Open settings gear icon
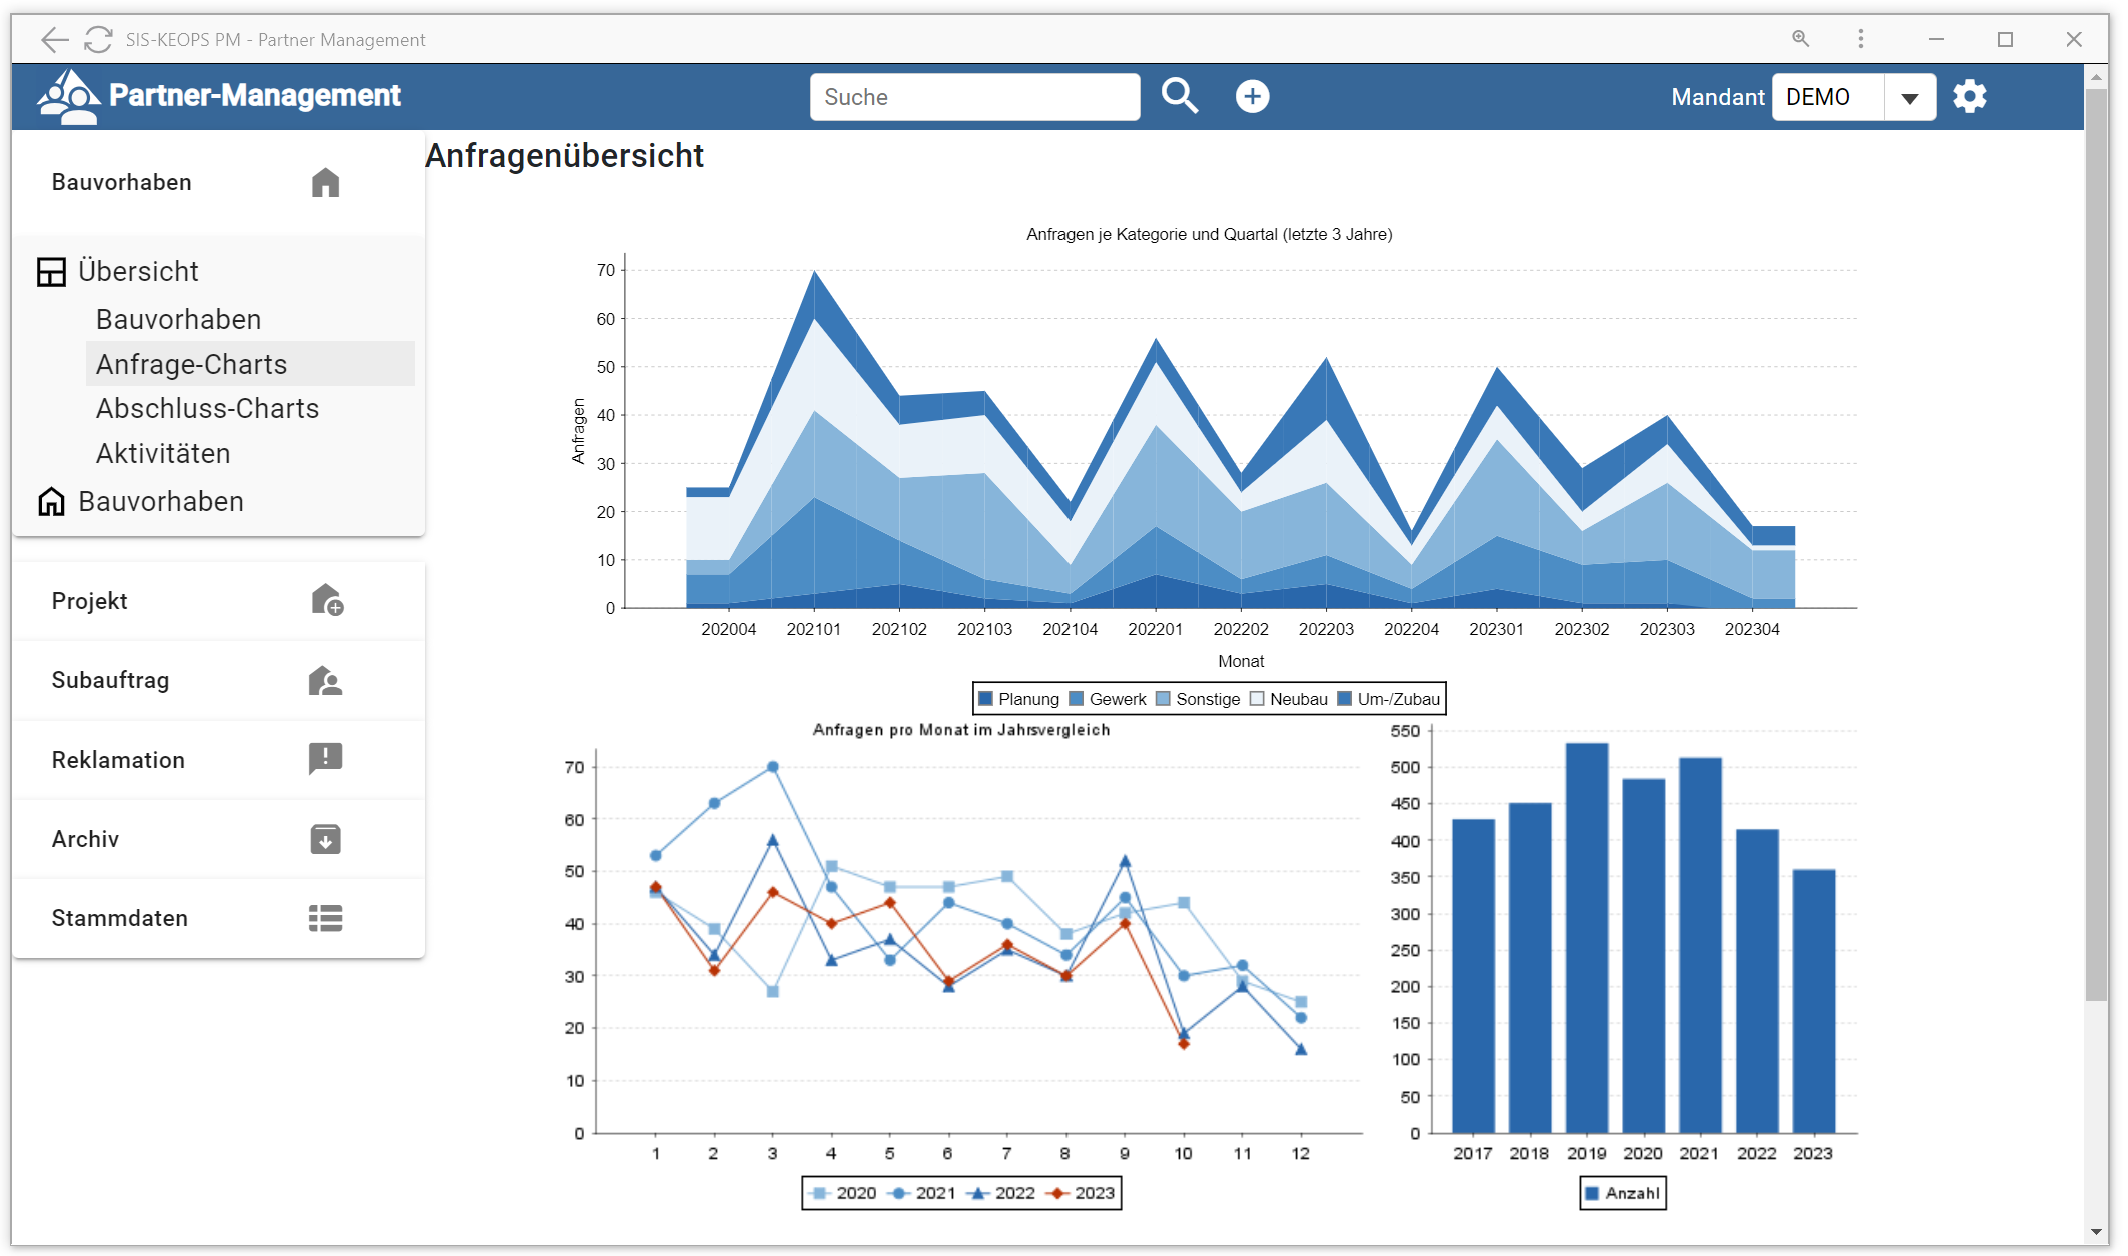2128x1256 pixels. [1969, 97]
